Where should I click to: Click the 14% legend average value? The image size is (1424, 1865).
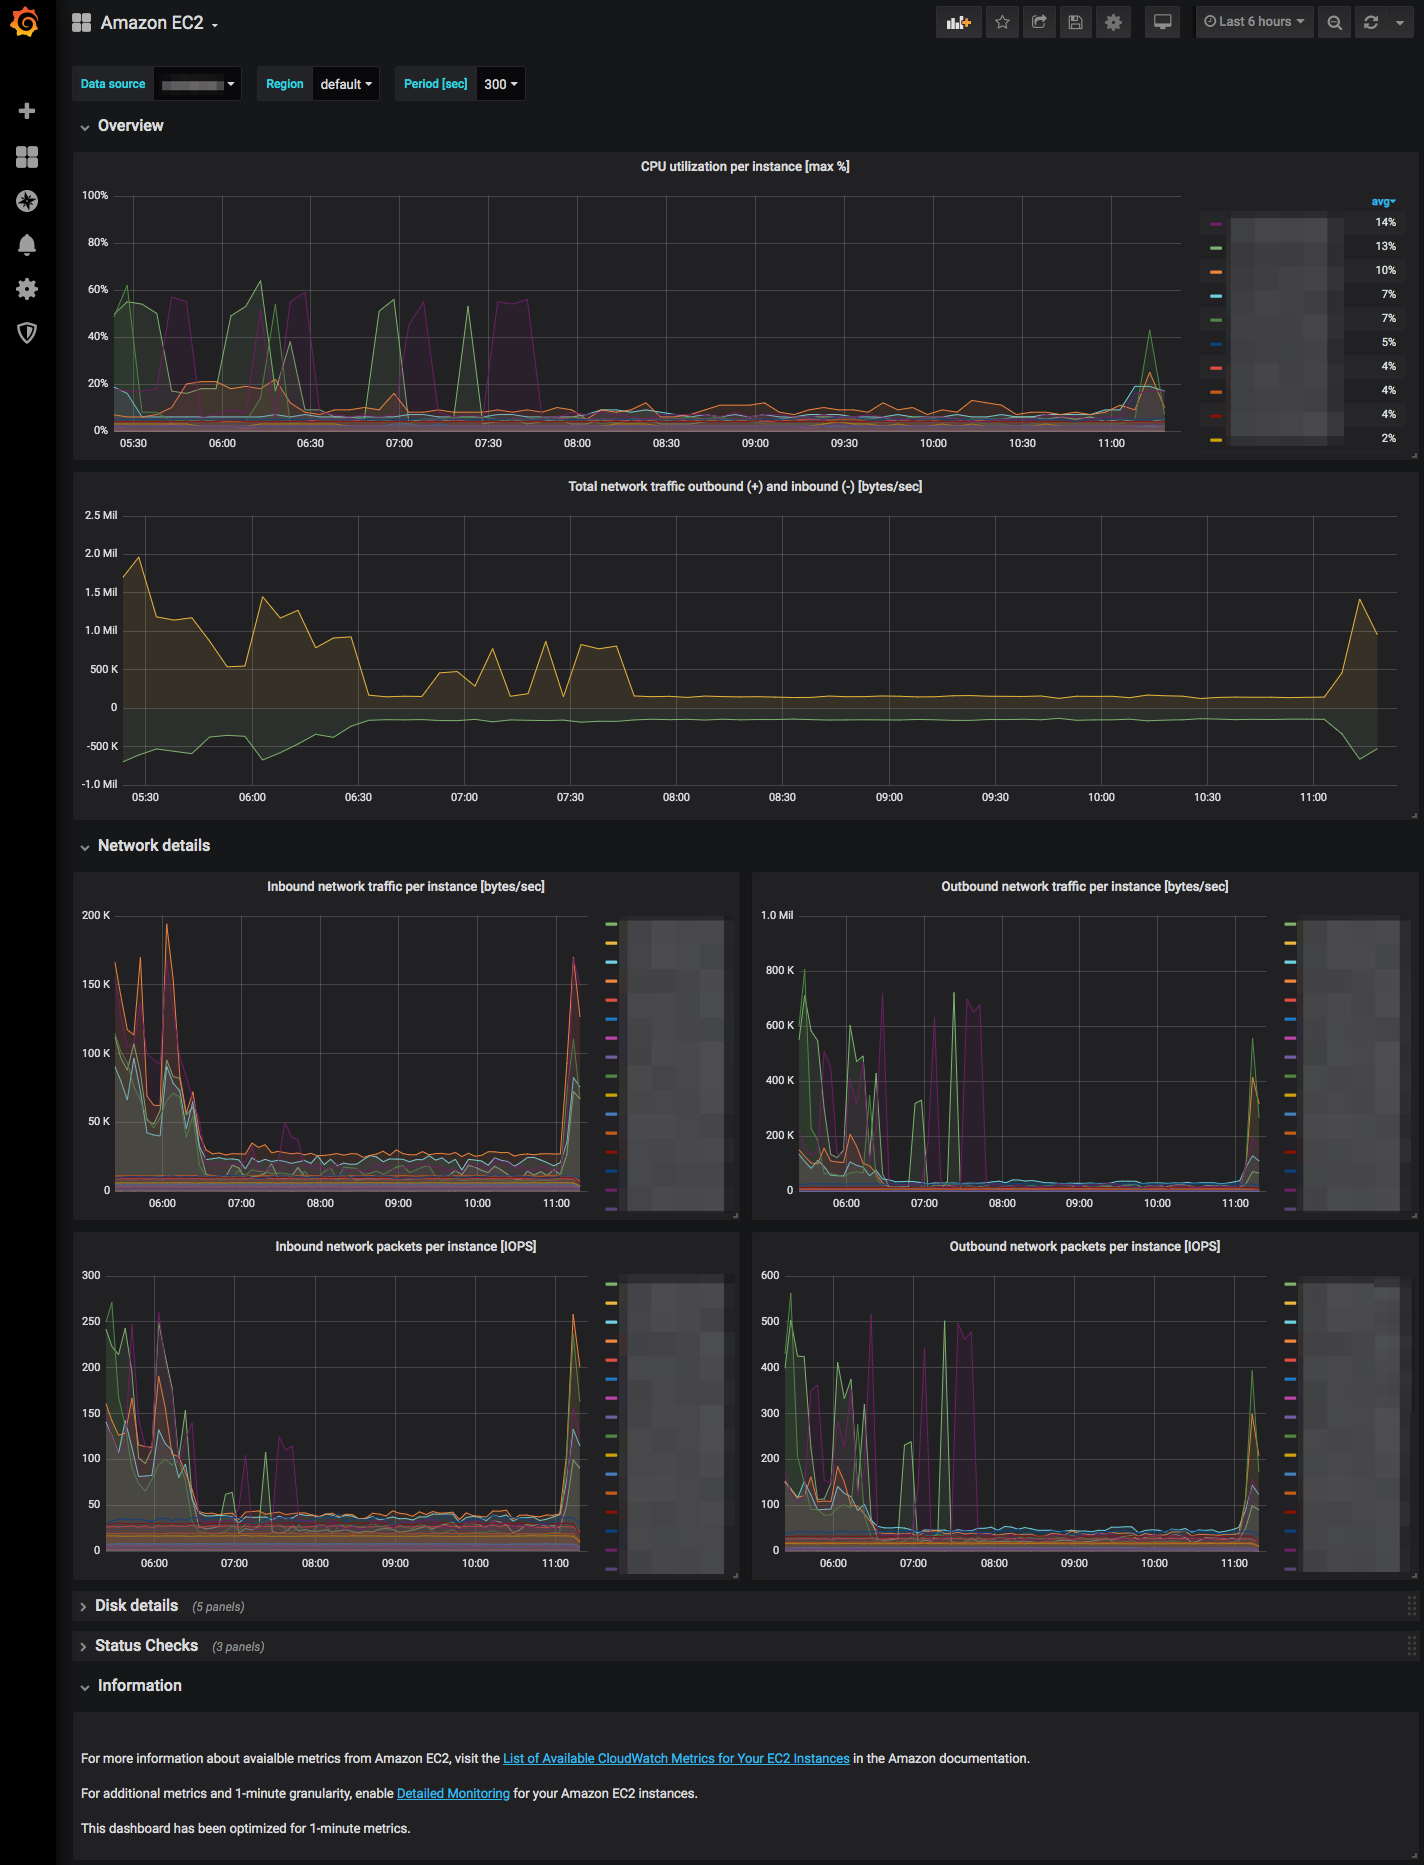click(1385, 223)
